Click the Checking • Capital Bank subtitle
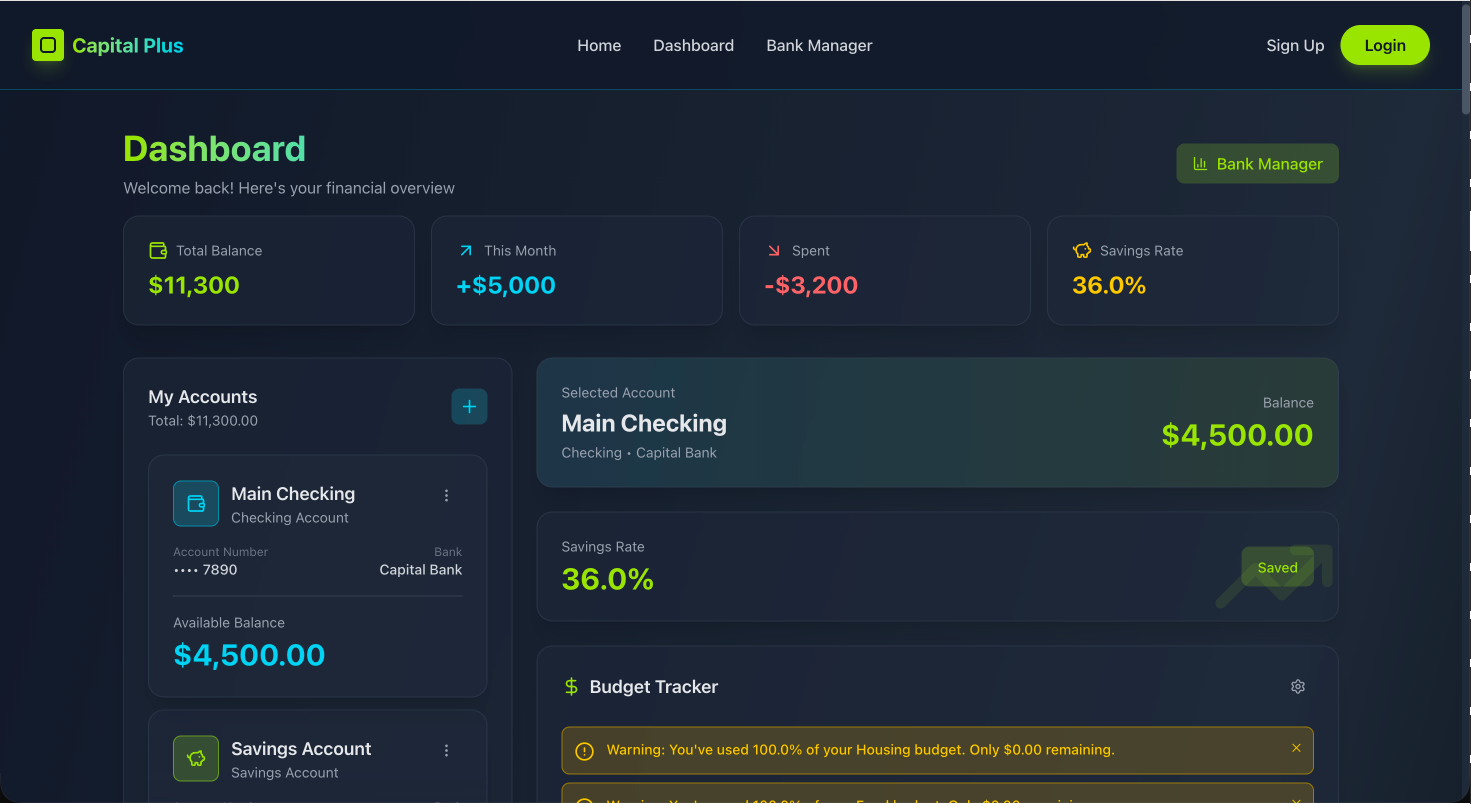The width and height of the screenshot is (1471, 804). pos(639,453)
